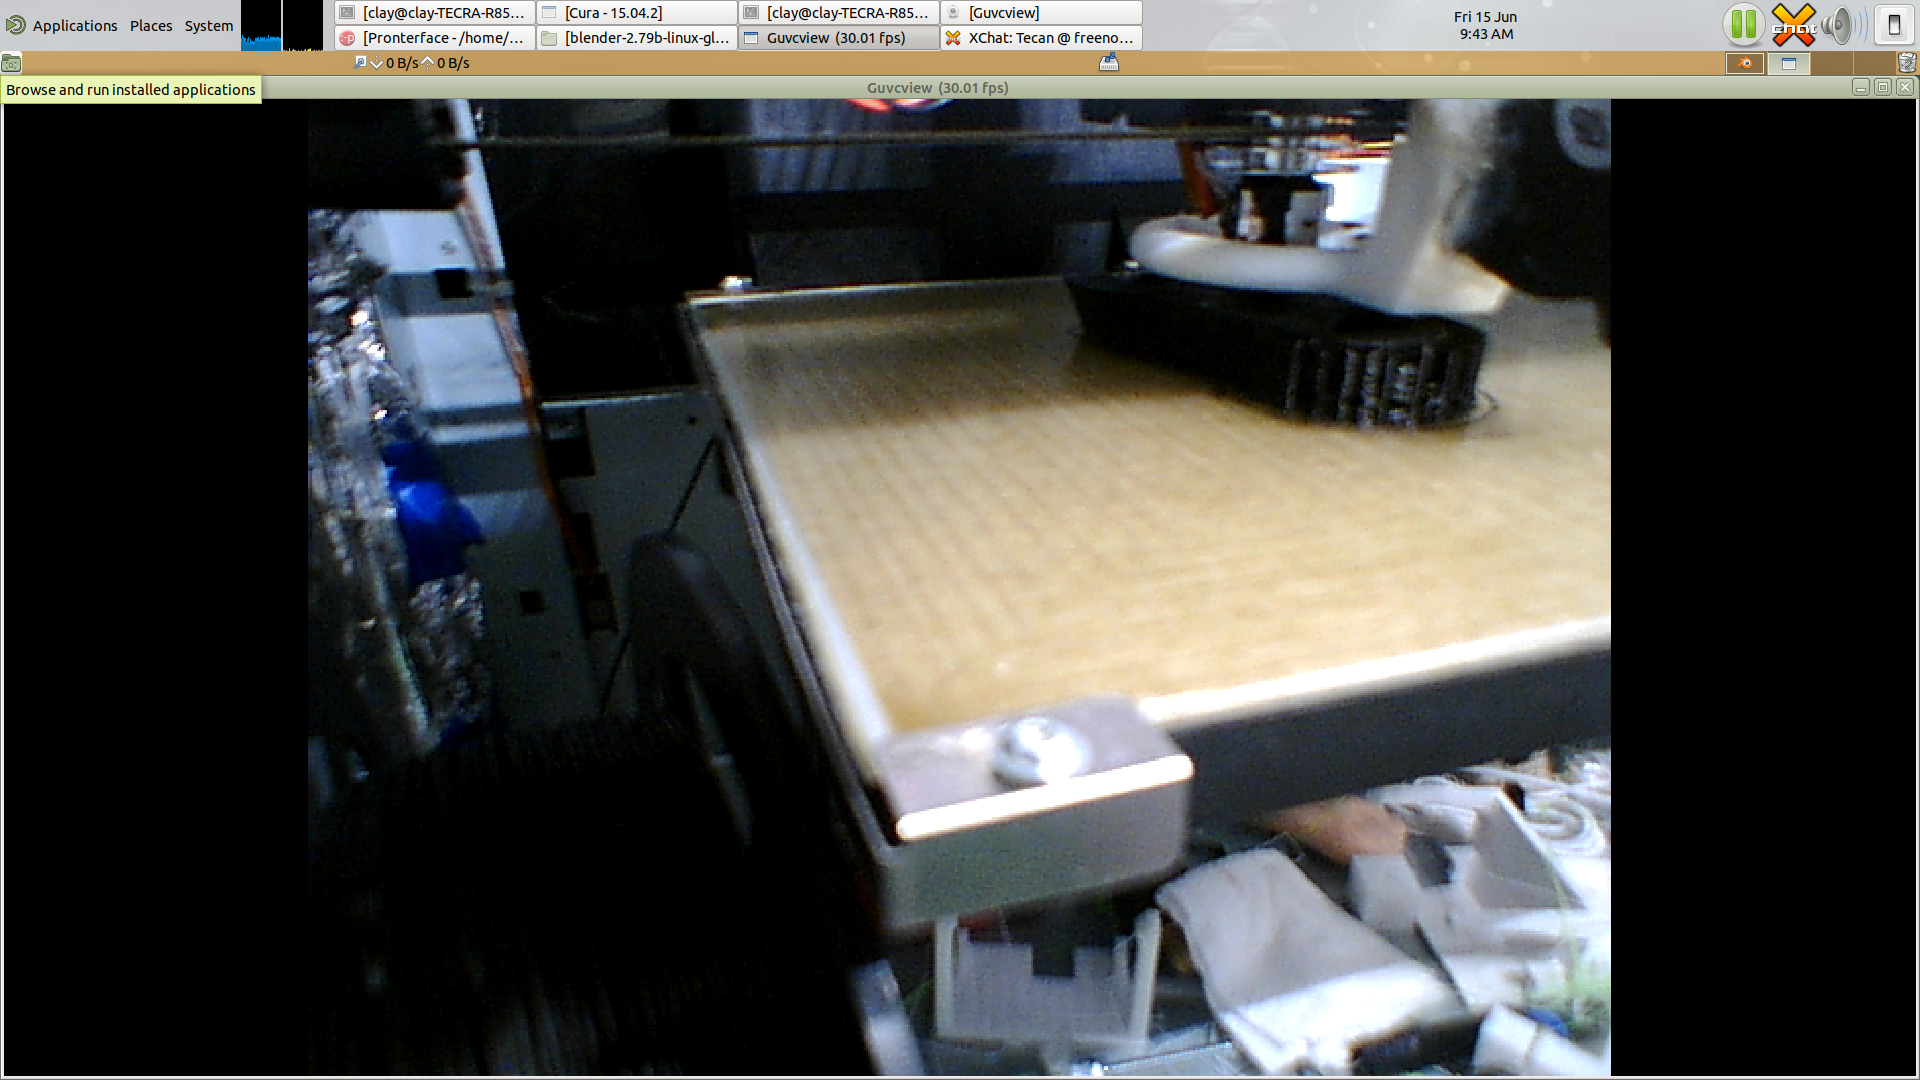Click the Guvcview (30.01 fps) title bar
Screen dimensions: 1920x1080
tap(937, 88)
